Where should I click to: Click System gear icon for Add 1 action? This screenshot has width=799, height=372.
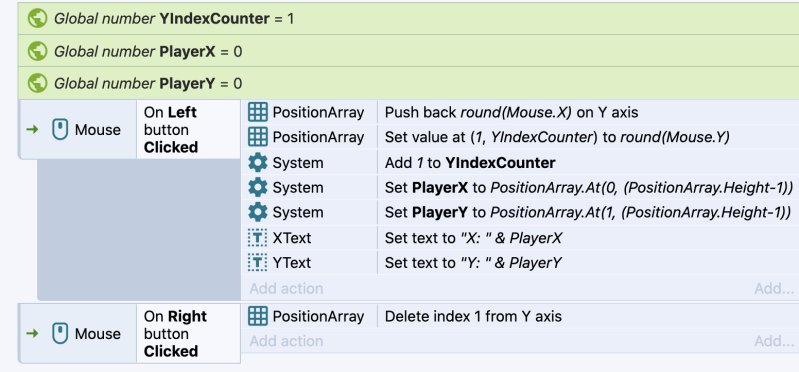click(257, 163)
